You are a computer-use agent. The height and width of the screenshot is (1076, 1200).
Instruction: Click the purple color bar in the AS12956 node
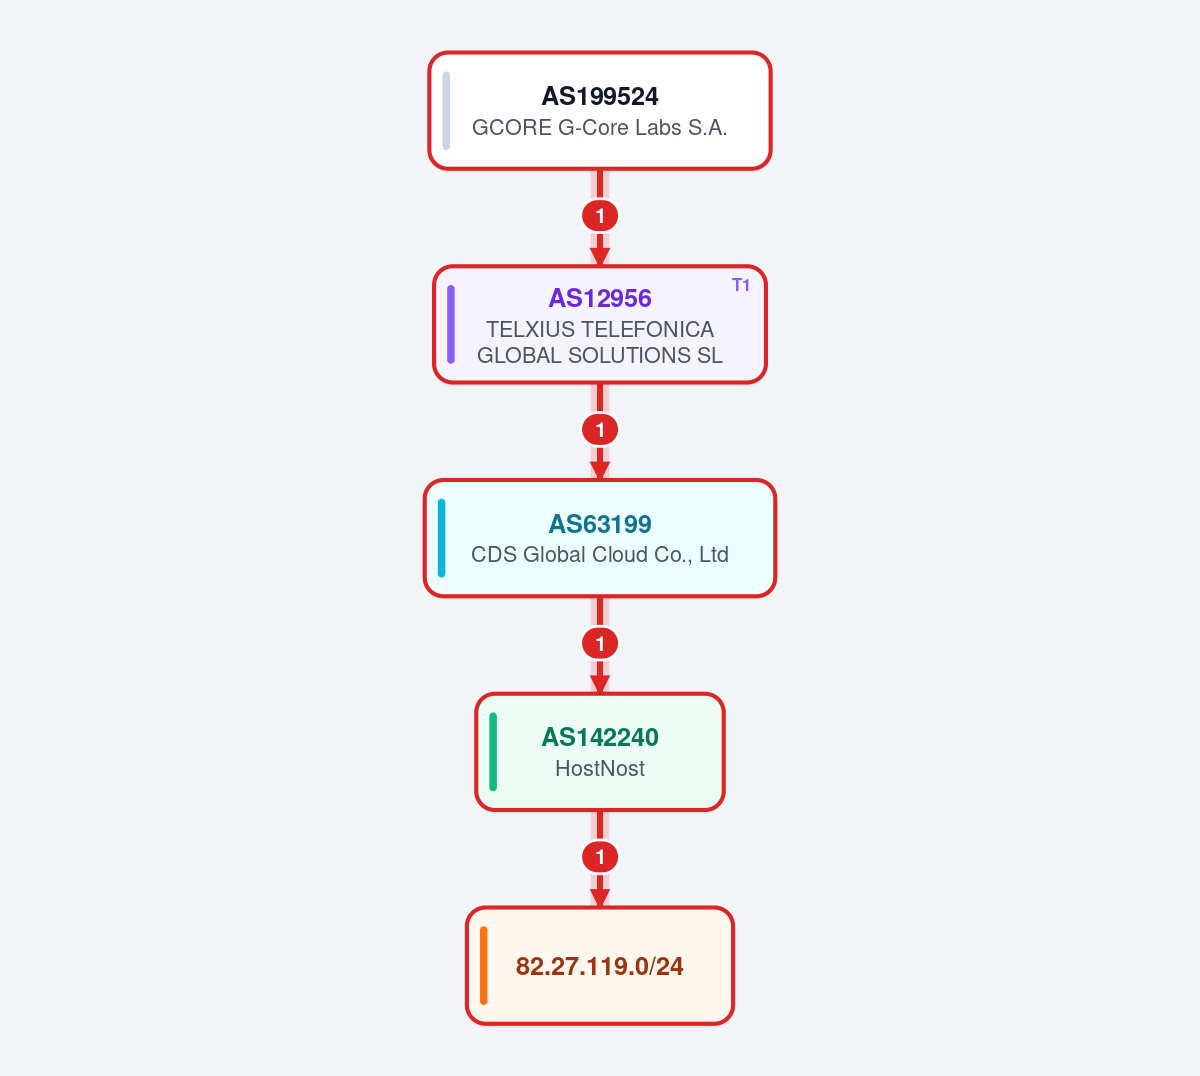pos(451,324)
